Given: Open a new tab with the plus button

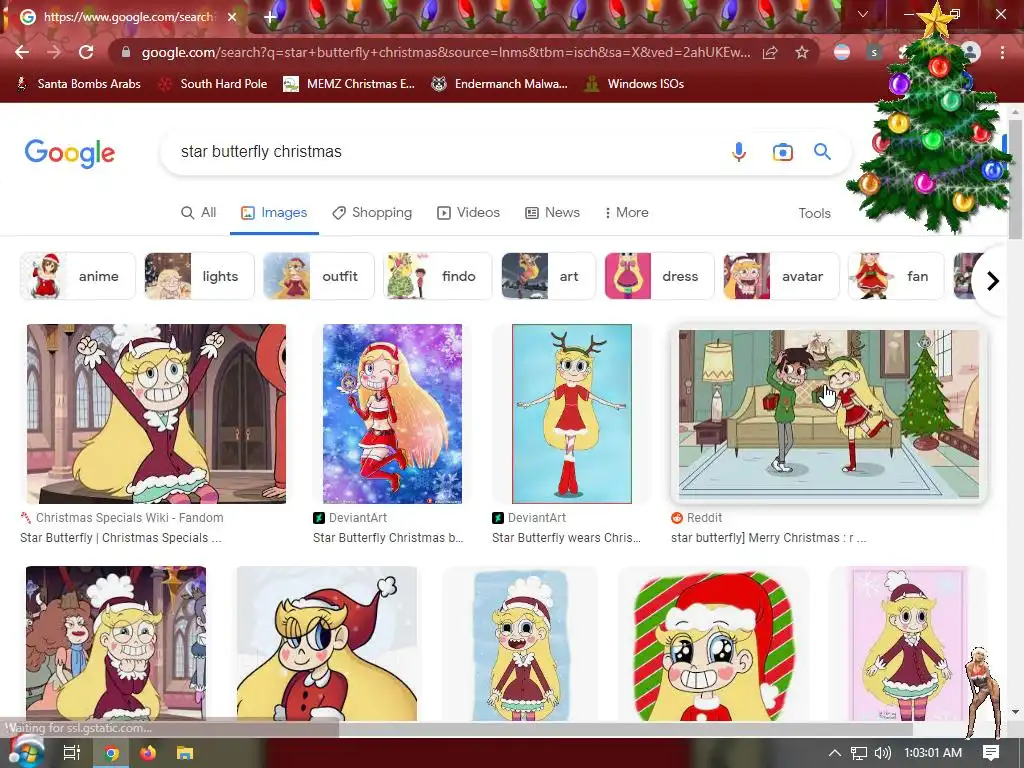Looking at the screenshot, I should [270, 17].
